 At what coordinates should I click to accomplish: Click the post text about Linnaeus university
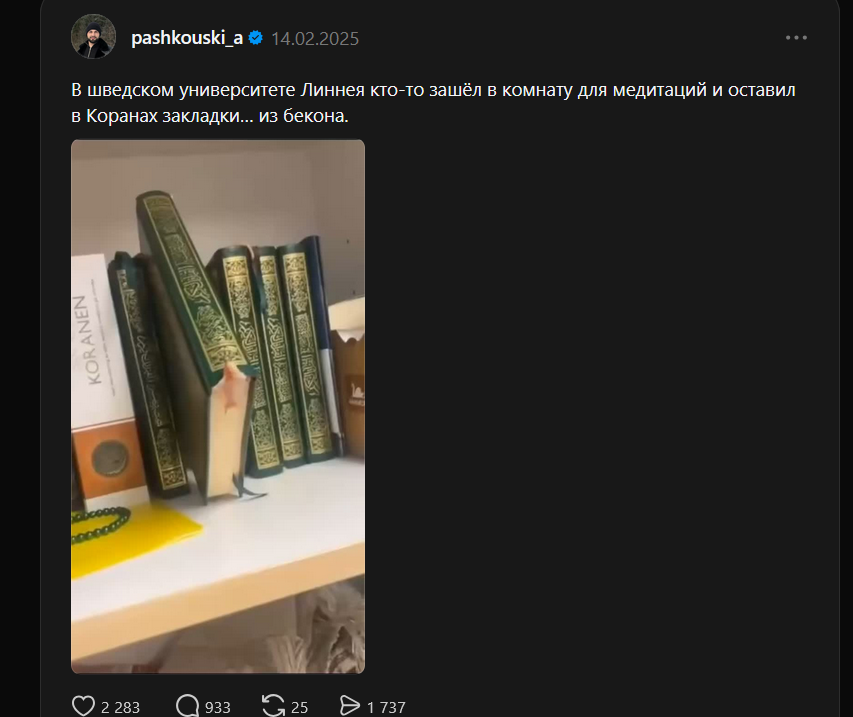[433, 102]
